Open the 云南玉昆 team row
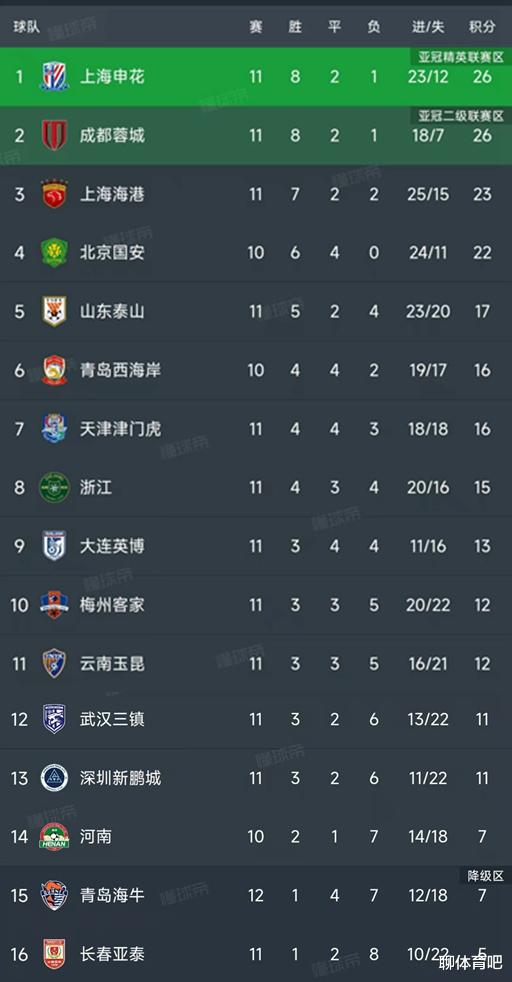Viewport: 512px width, 982px height. (256, 663)
